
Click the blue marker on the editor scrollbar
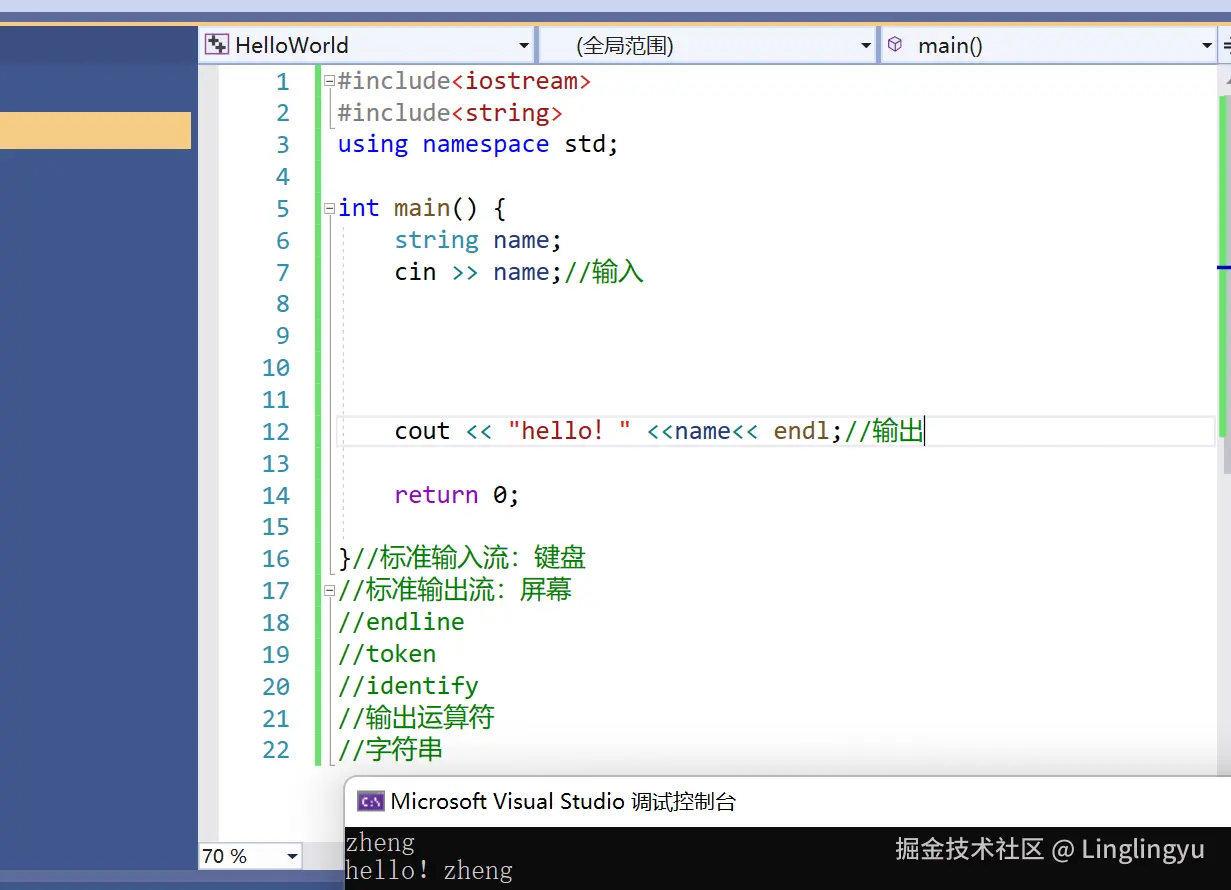pyautogui.click(x=1225, y=267)
